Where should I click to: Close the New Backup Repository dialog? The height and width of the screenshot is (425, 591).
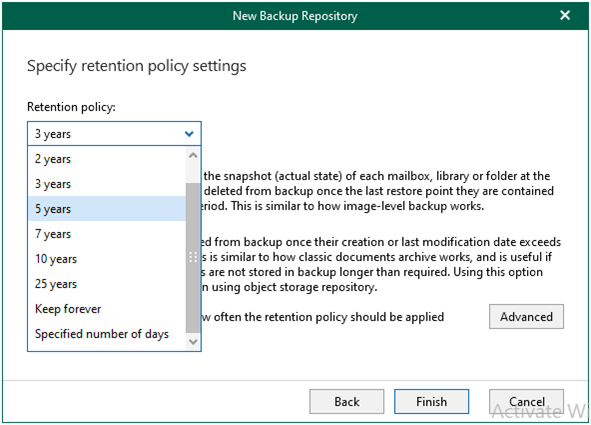[564, 15]
